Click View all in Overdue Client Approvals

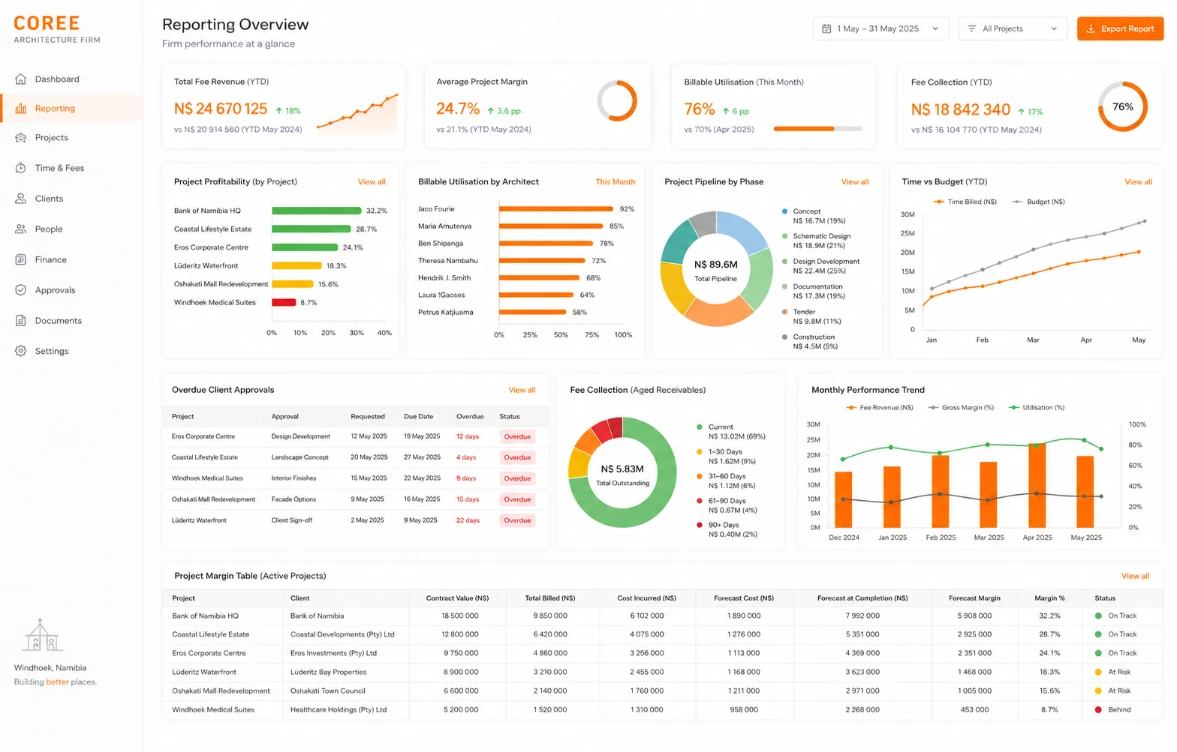522,390
